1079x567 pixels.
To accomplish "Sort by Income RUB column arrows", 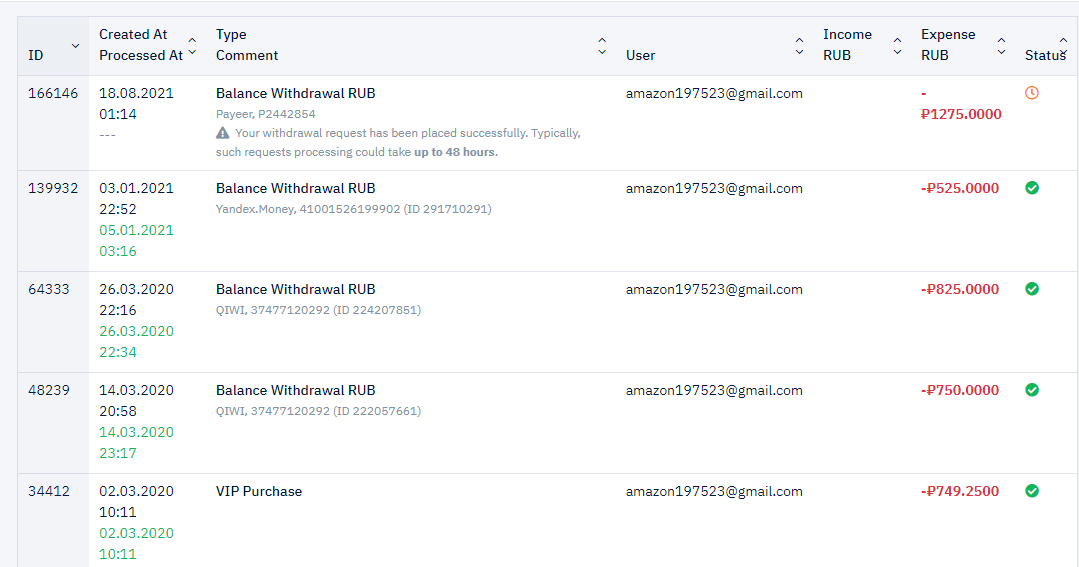I will click(897, 46).
